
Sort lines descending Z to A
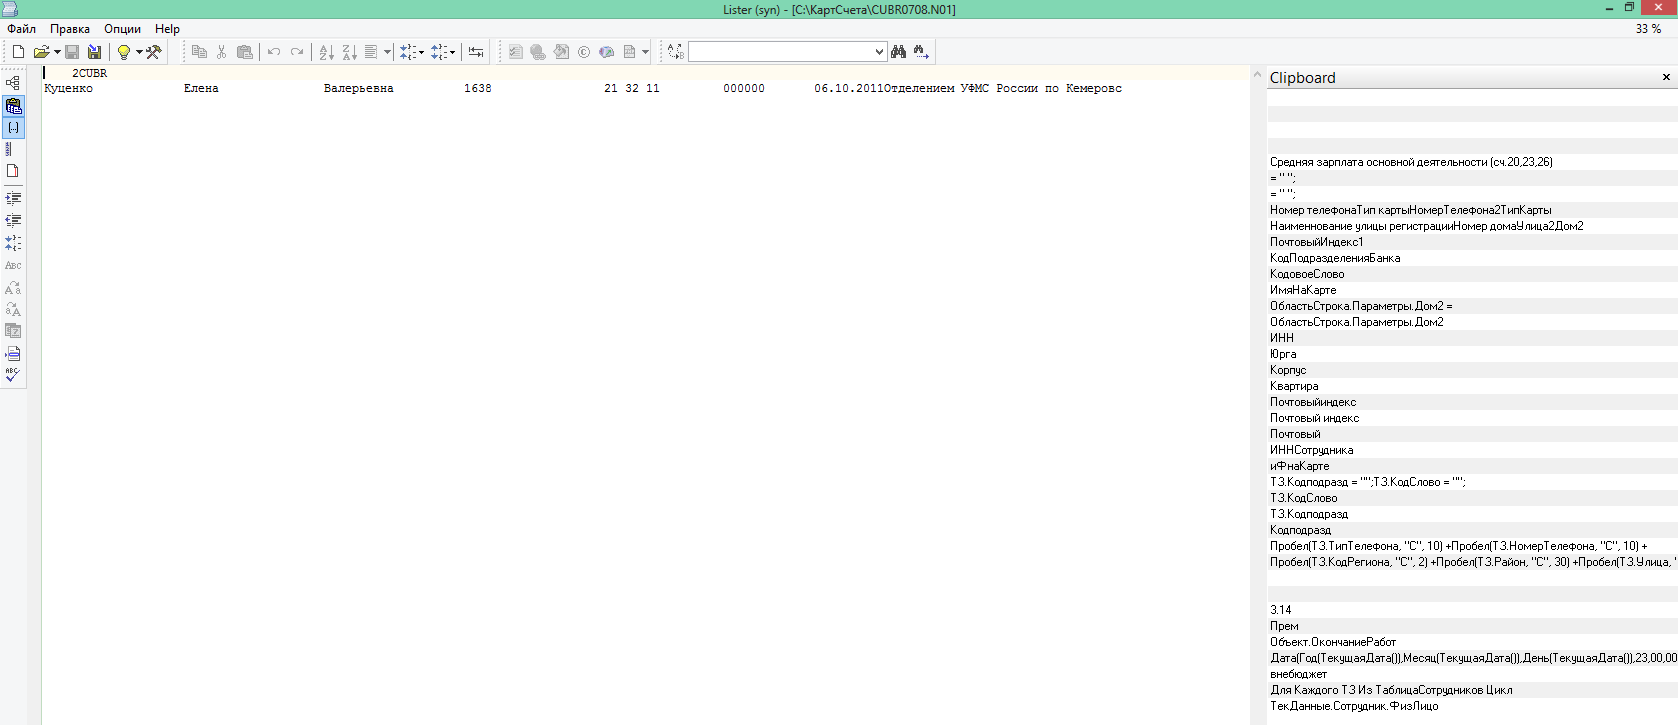pyautogui.click(x=349, y=52)
